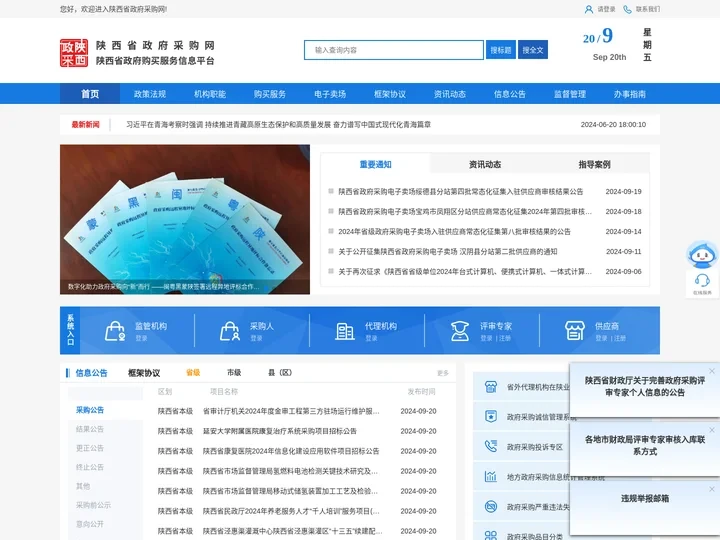
Task: Open 陕西省康复医院2024年信息化建设 announcement
Action: pyautogui.click(x=291, y=451)
